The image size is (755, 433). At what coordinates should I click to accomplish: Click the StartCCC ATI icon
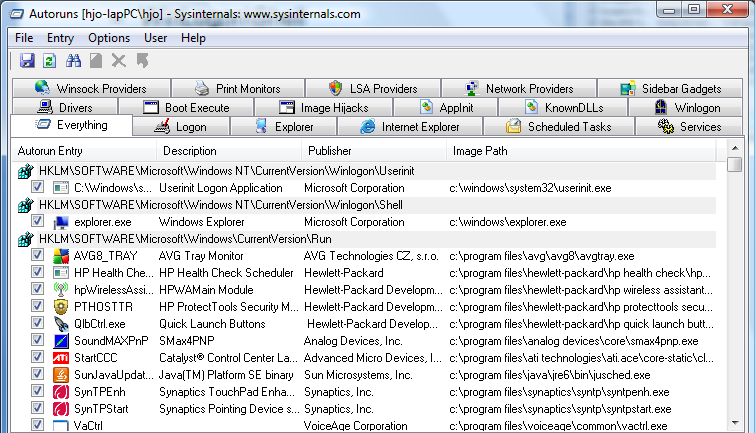point(61,358)
